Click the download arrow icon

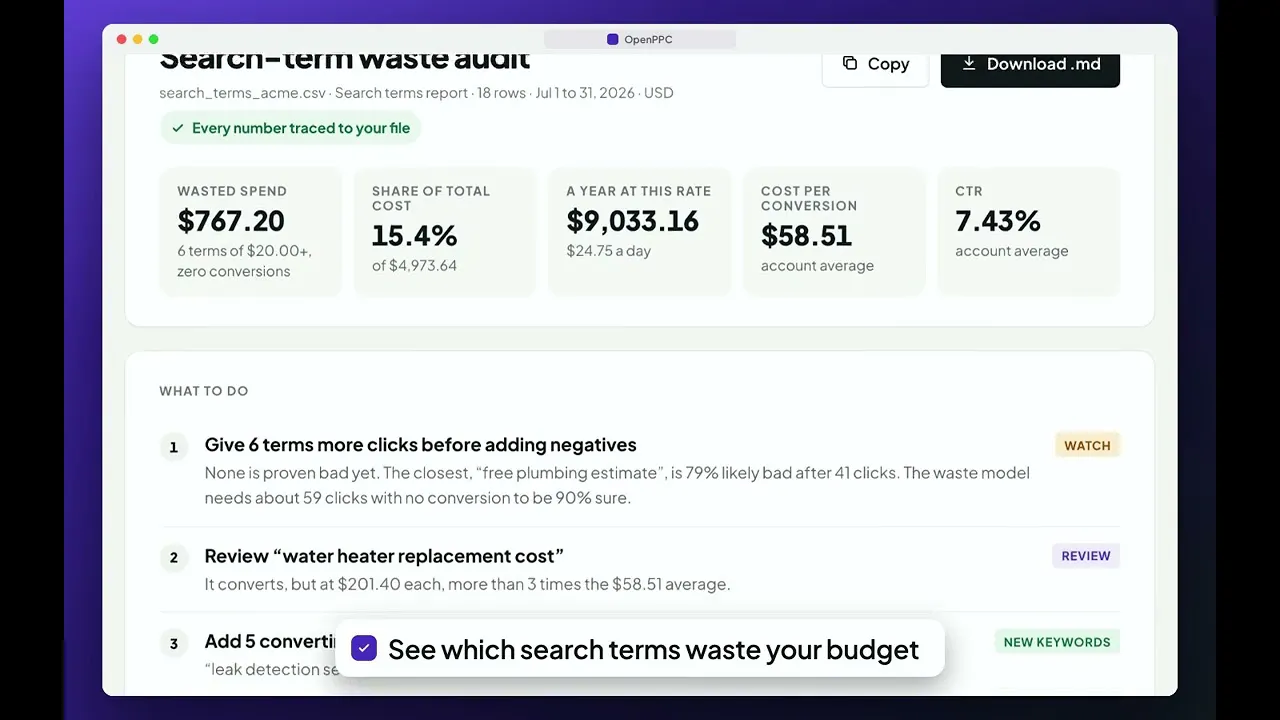click(x=968, y=63)
